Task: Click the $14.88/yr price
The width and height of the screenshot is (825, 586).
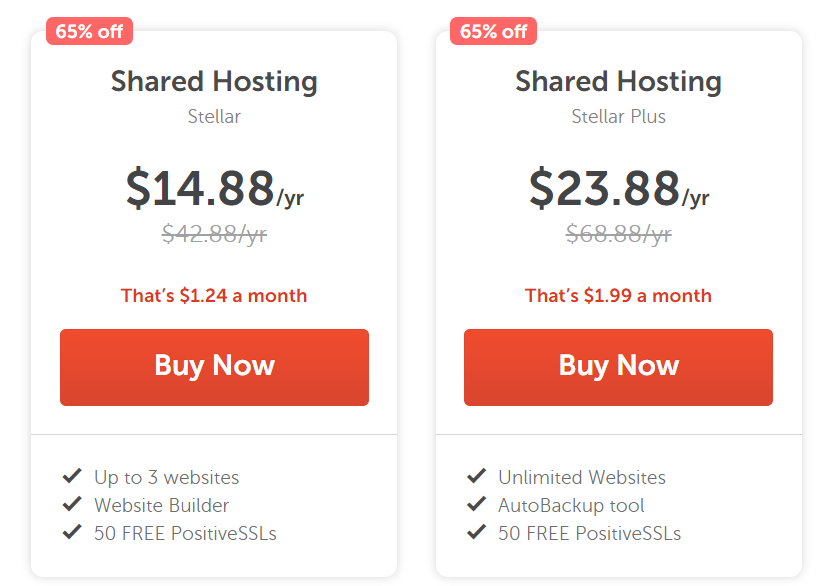Action: (x=214, y=188)
